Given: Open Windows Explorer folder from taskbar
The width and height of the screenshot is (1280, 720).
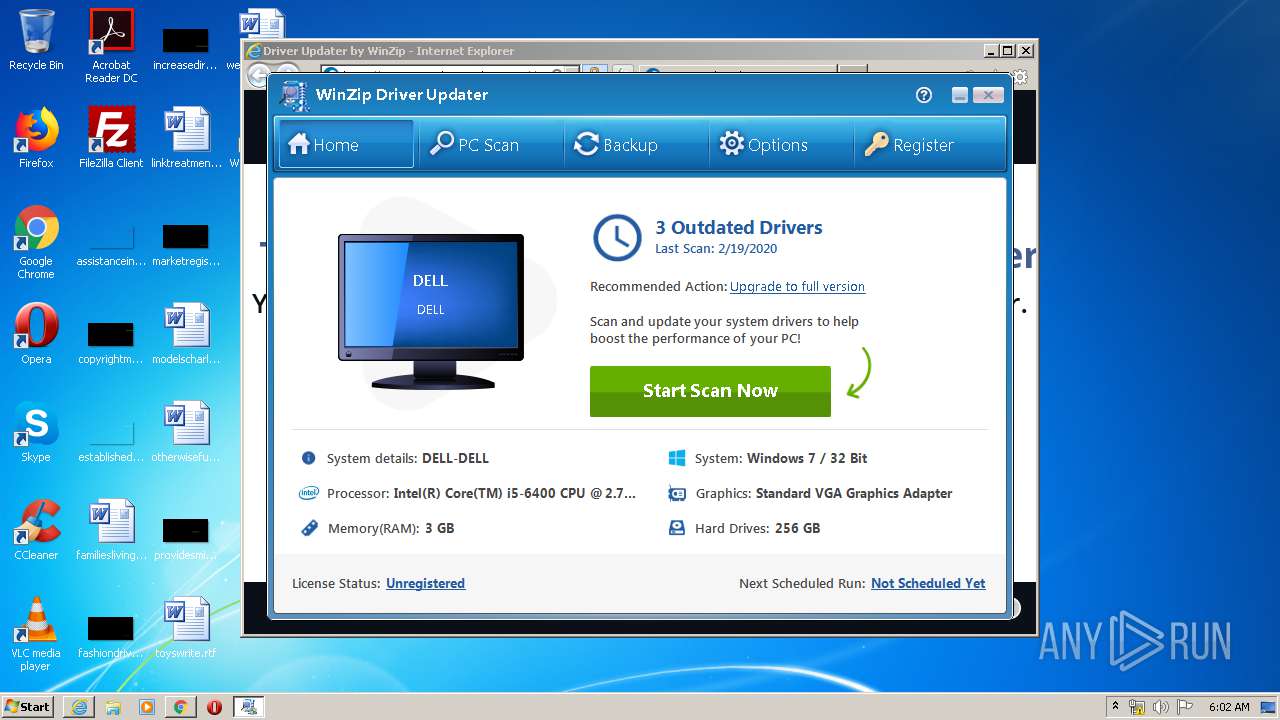Looking at the screenshot, I should click(x=113, y=707).
